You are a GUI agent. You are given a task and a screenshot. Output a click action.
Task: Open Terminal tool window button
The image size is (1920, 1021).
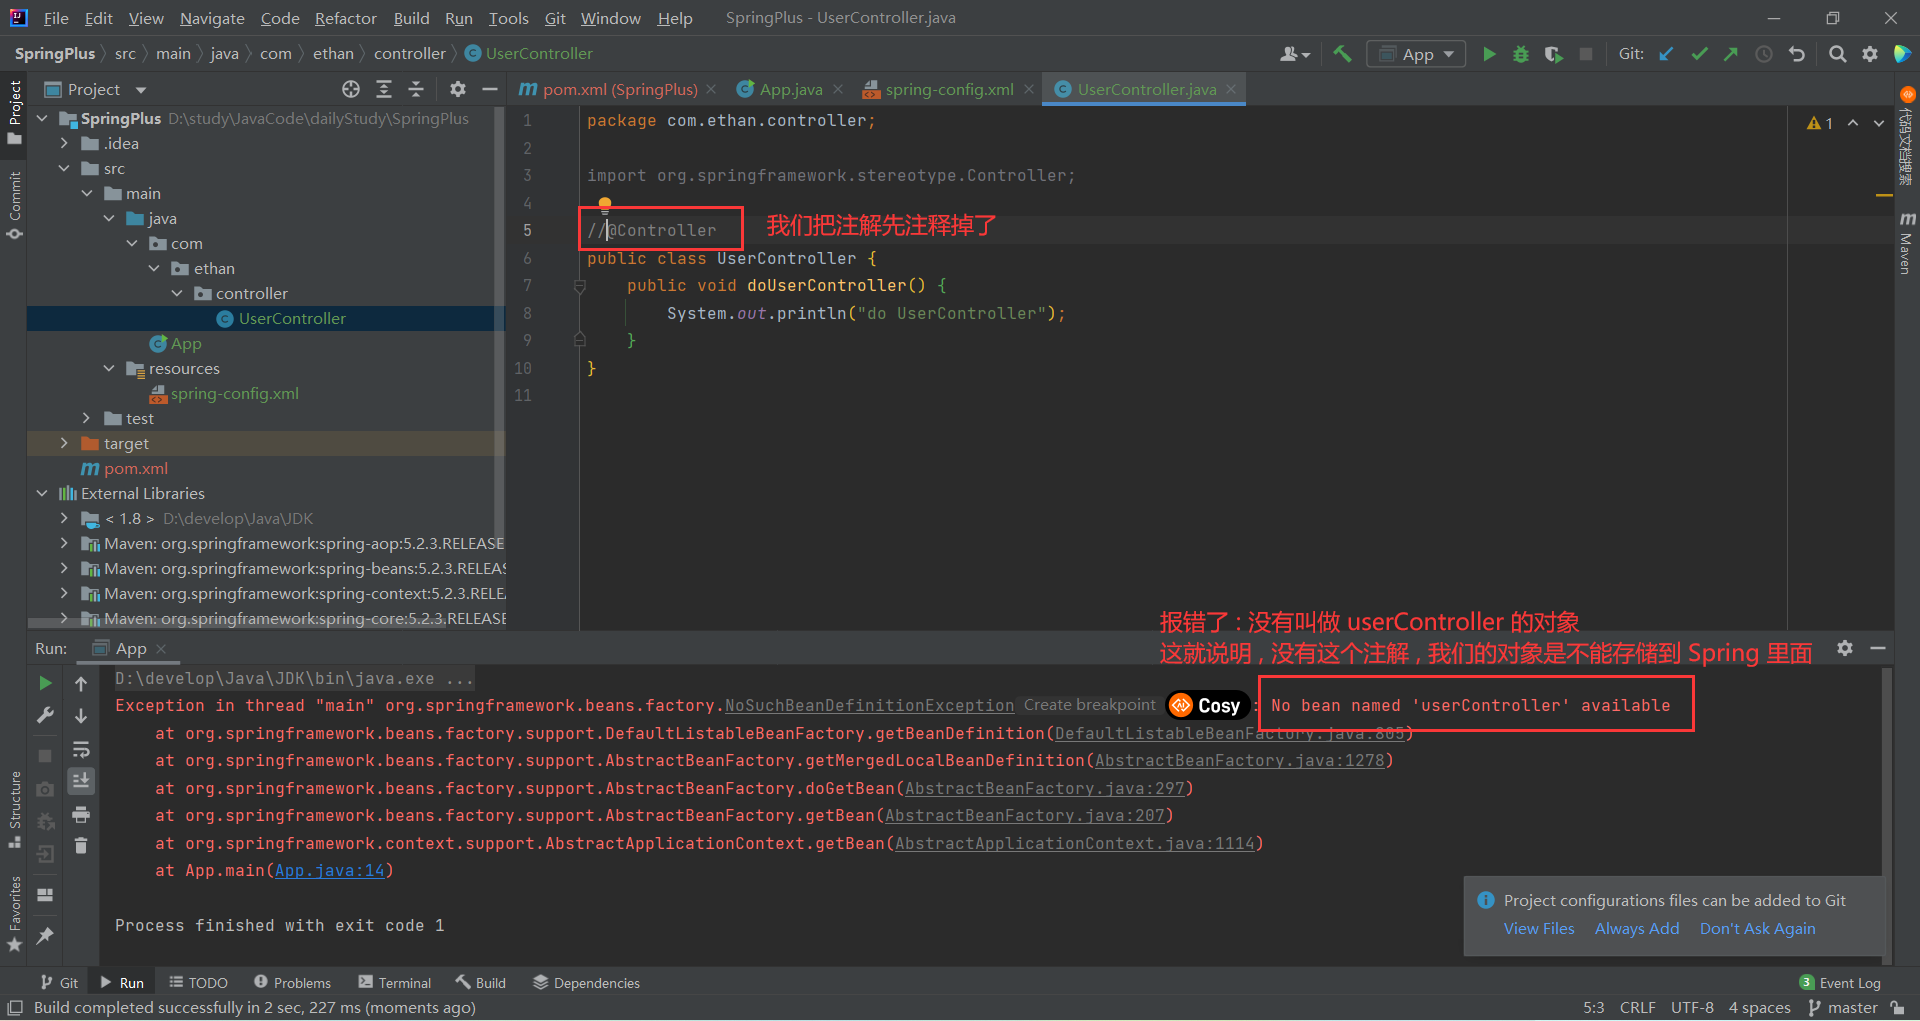[x=395, y=982]
